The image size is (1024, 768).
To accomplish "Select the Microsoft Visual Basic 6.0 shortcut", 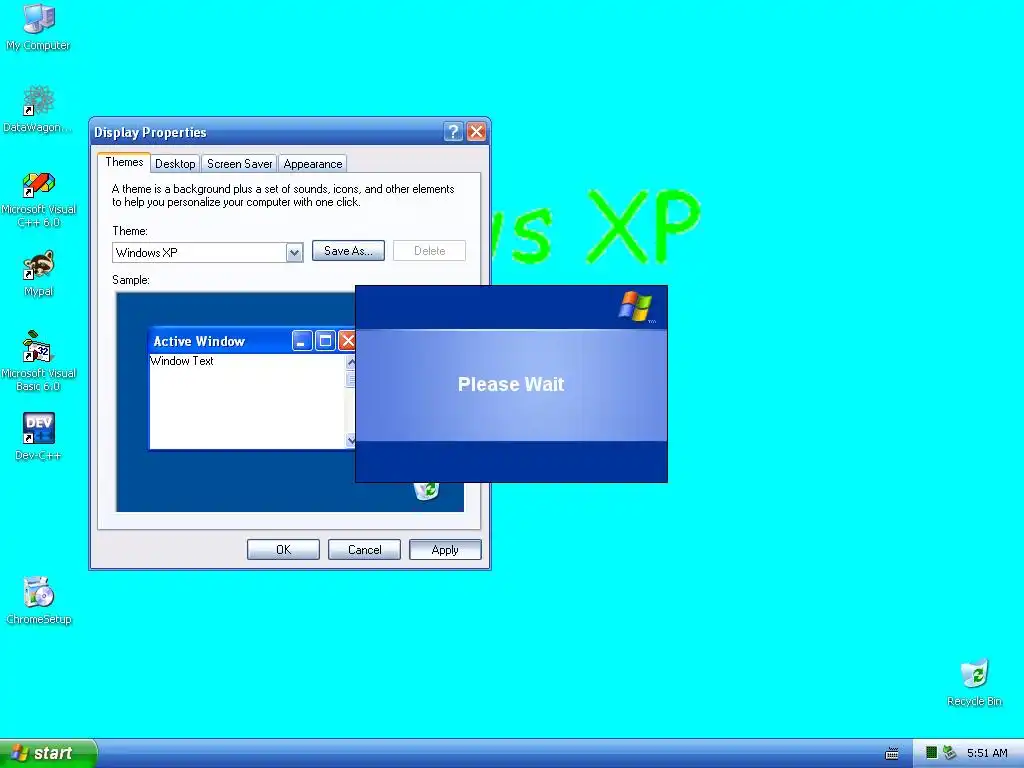I will (39, 361).
